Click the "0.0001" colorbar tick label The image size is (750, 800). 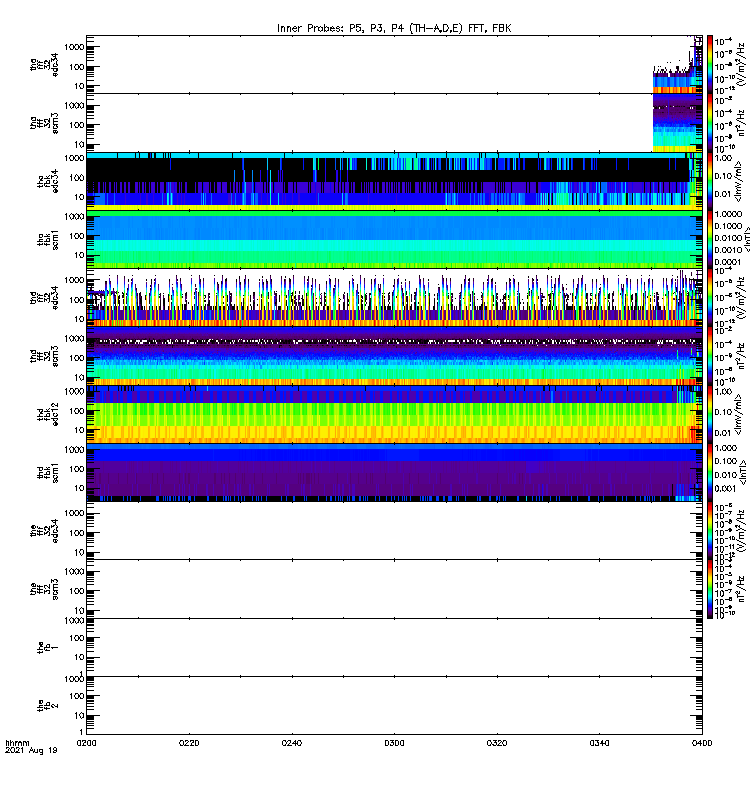(x=728, y=262)
